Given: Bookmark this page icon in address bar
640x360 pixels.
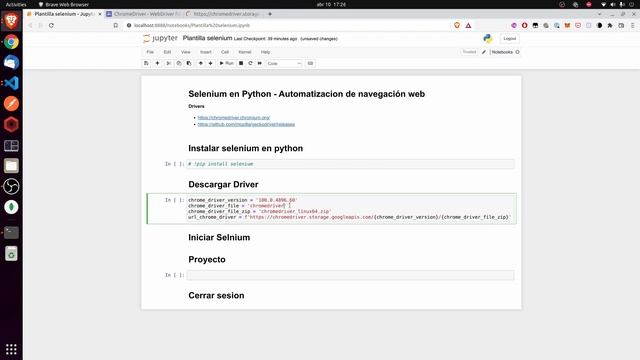Looking at the screenshot, I should 116,25.
